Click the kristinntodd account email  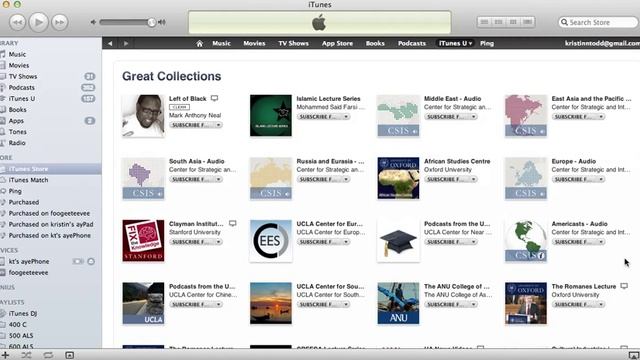click(x=602, y=43)
